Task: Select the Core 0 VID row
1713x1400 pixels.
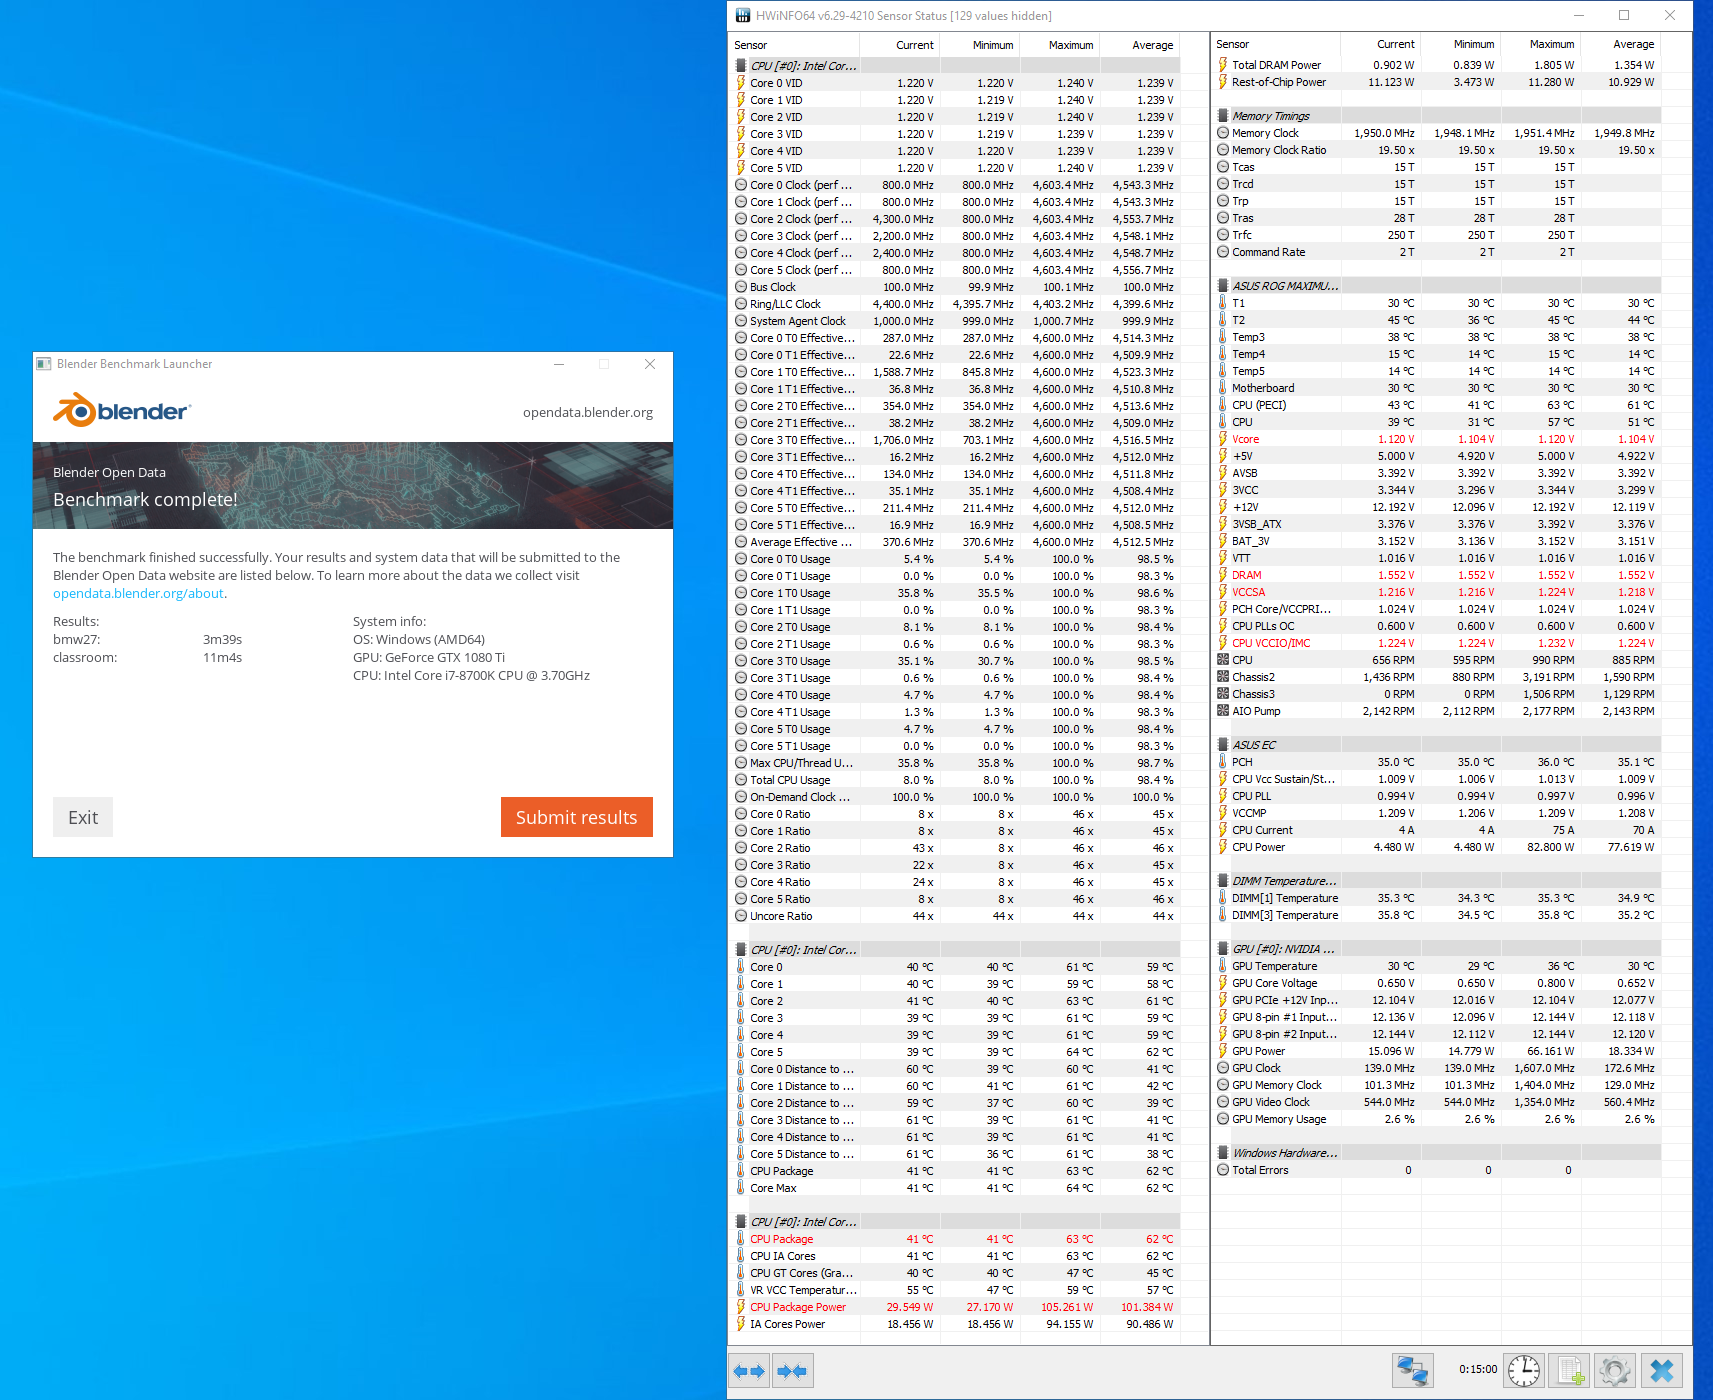Action: [956, 83]
